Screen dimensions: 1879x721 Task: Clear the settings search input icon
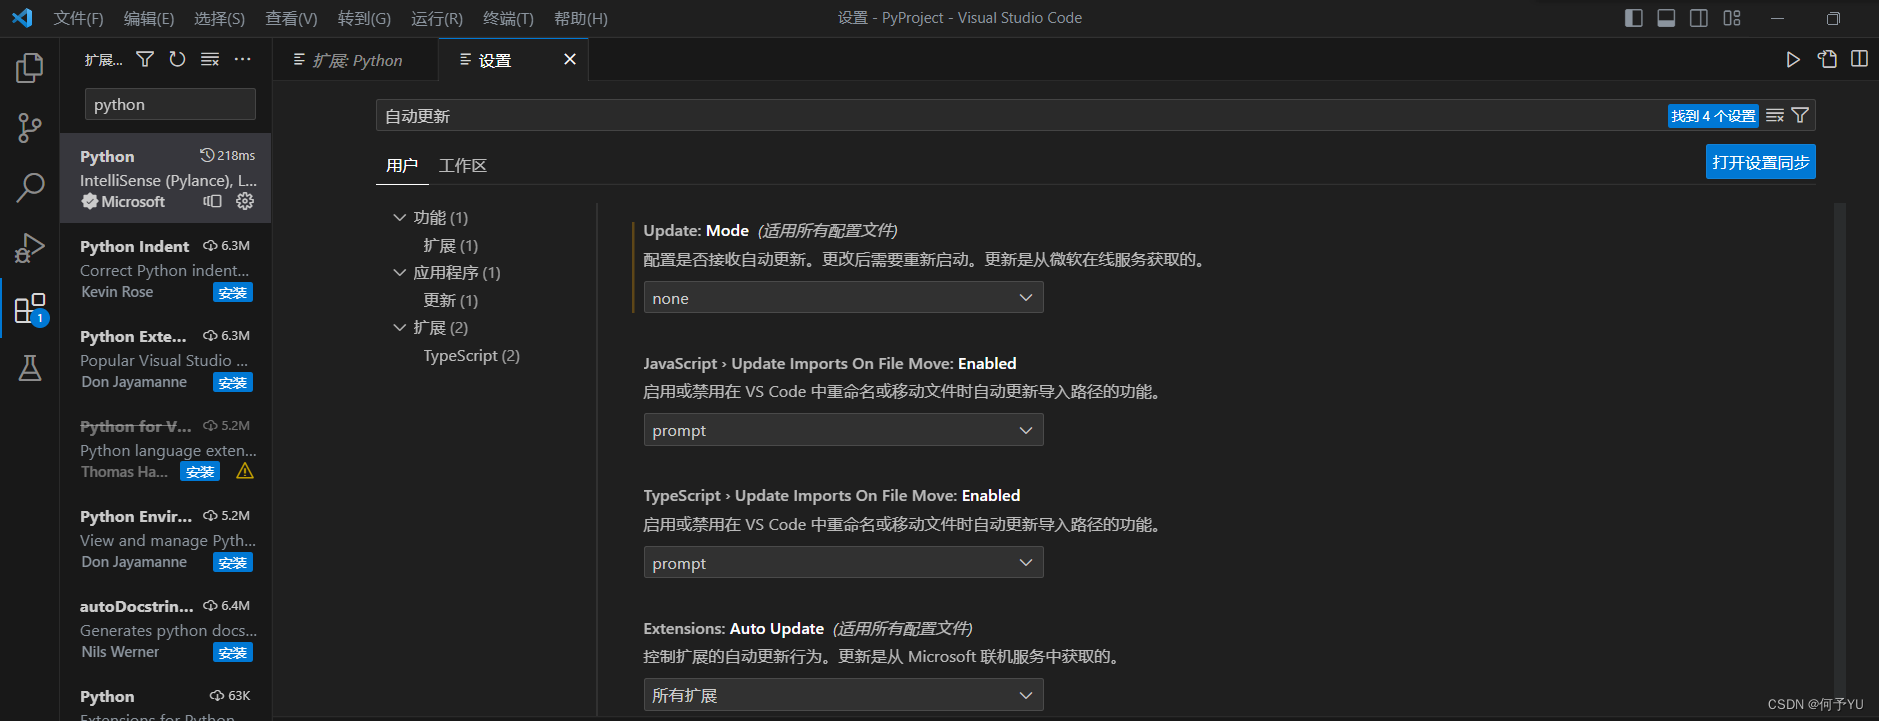(1775, 116)
